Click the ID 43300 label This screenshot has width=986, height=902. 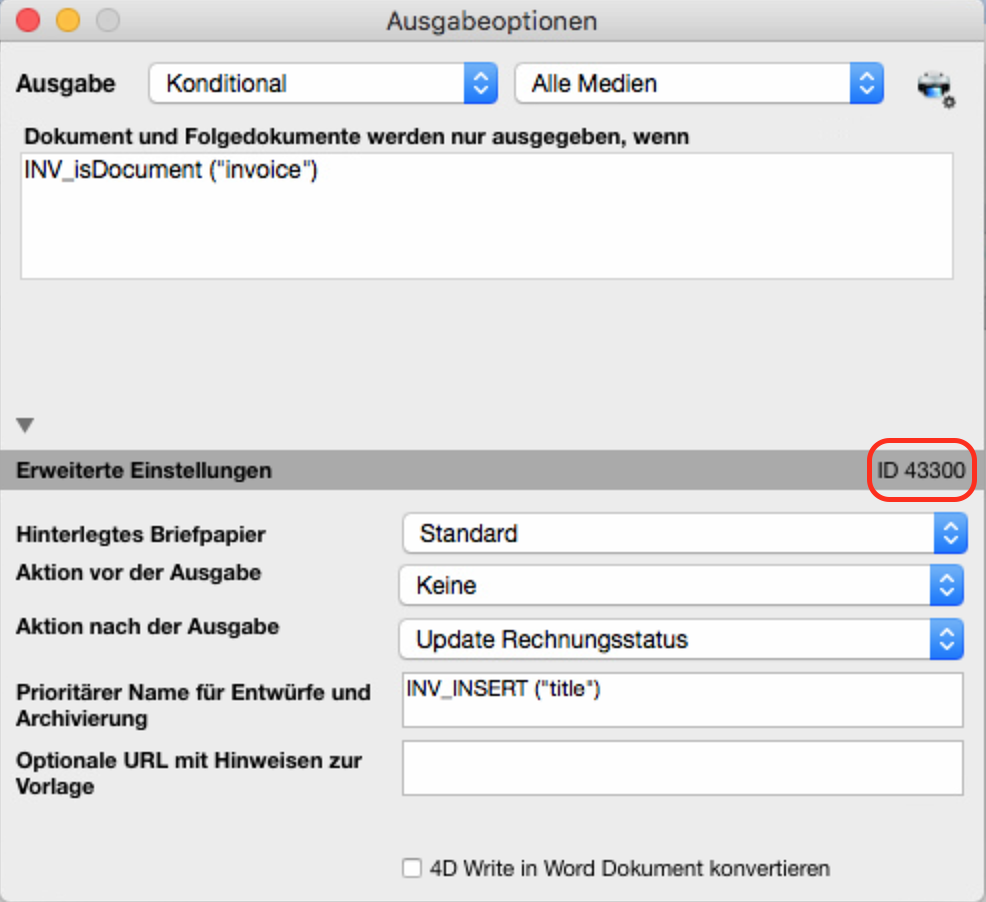tap(921, 470)
